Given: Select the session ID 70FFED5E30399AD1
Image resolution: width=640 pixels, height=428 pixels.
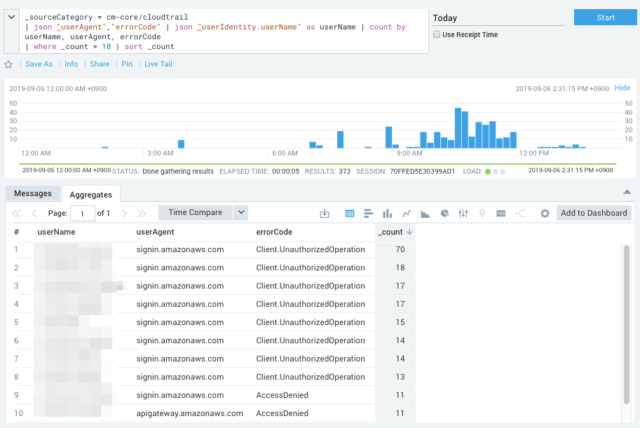Looking at the screenshot, I should 422,171.
